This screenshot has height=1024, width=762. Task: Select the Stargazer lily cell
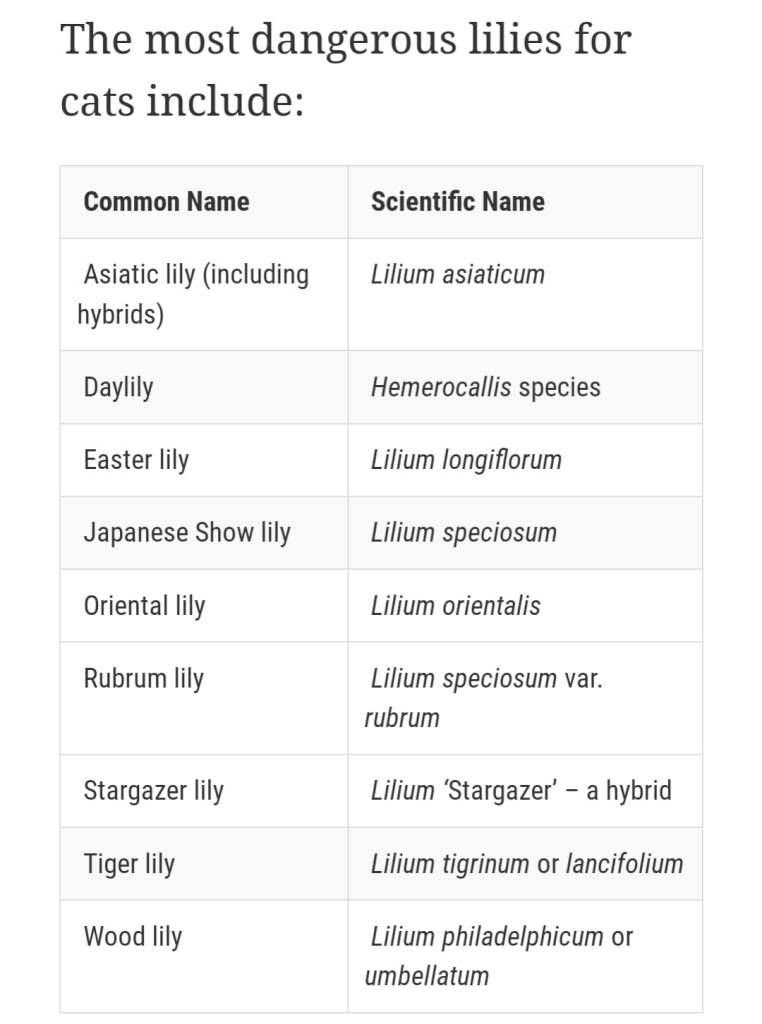pos(153,791)
